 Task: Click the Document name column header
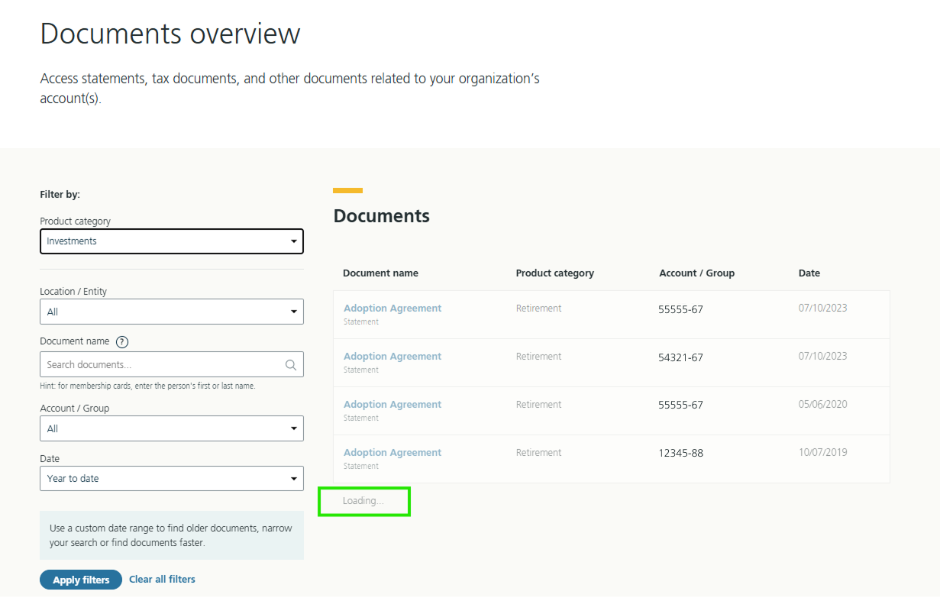[x=380, y=273]
